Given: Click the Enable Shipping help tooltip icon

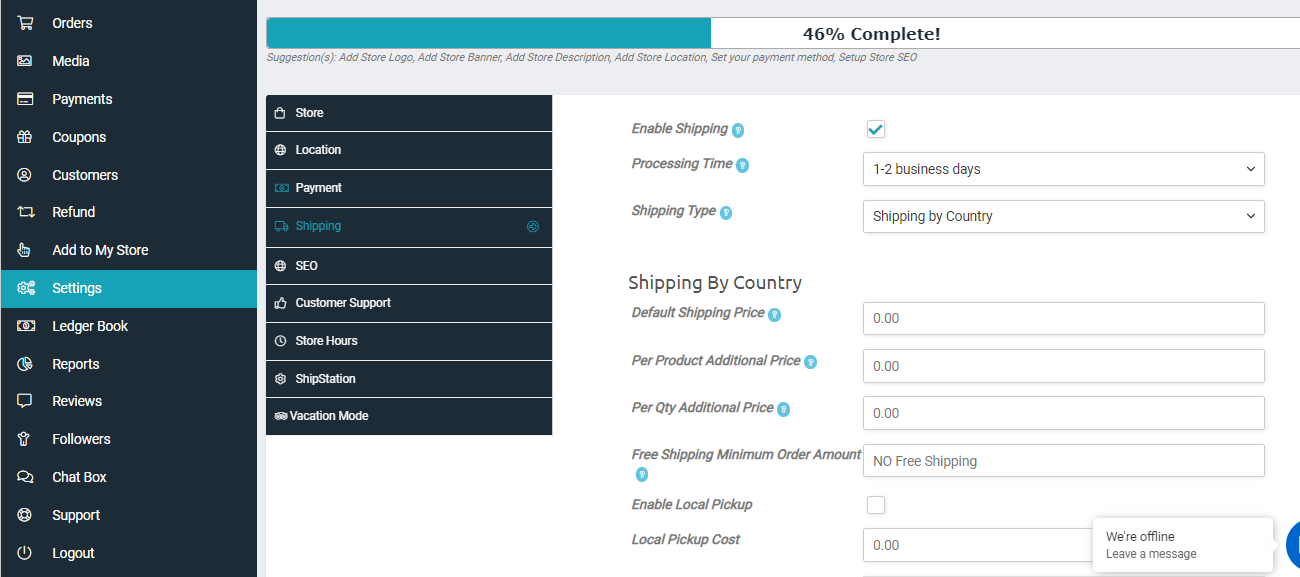Looking at the screenshot, I should pyautogui.click(x=738, y=130).
